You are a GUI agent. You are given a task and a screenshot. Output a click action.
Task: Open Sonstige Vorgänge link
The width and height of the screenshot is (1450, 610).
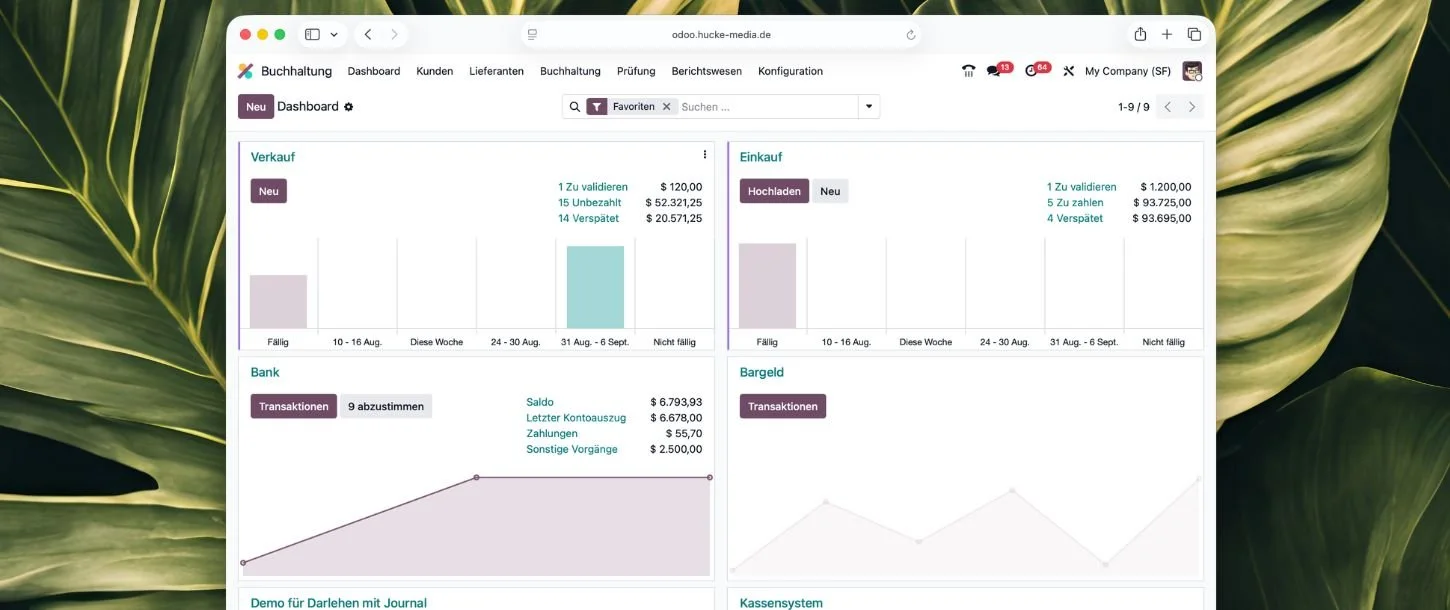point(572,449)
